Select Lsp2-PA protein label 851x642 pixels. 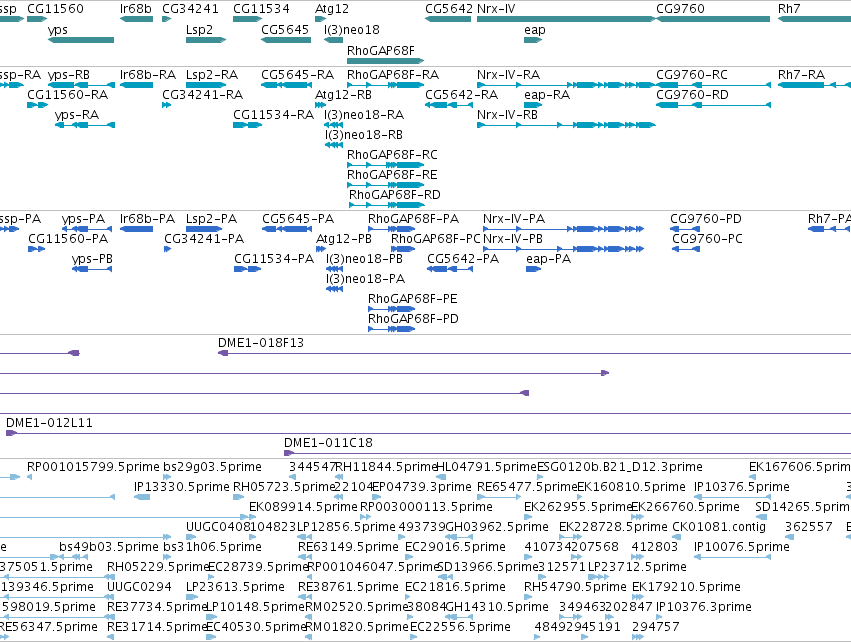(212, 219)
